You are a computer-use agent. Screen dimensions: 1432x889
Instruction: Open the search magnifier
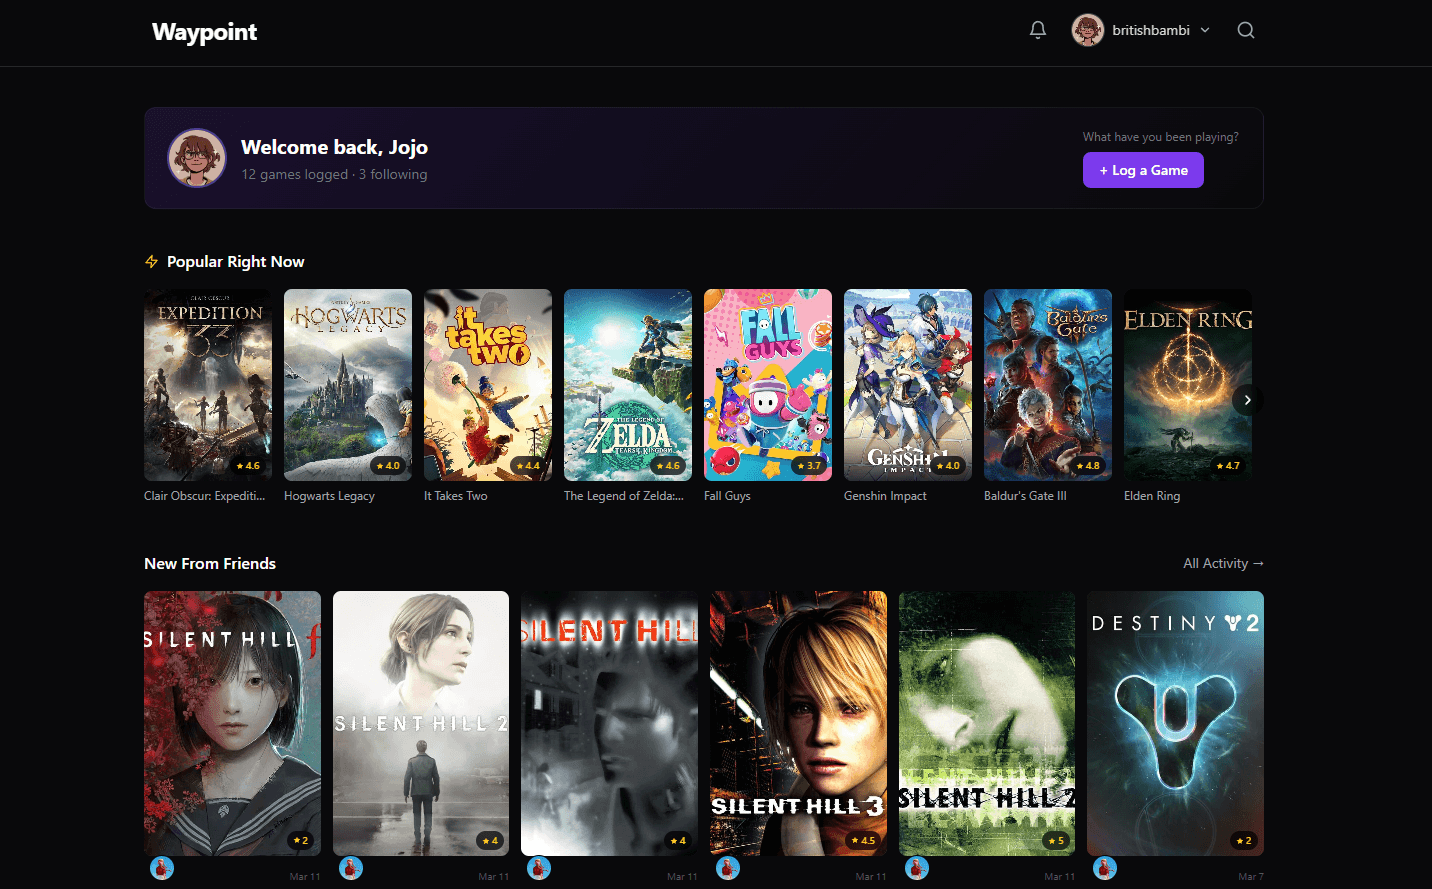pos(1245,30)
